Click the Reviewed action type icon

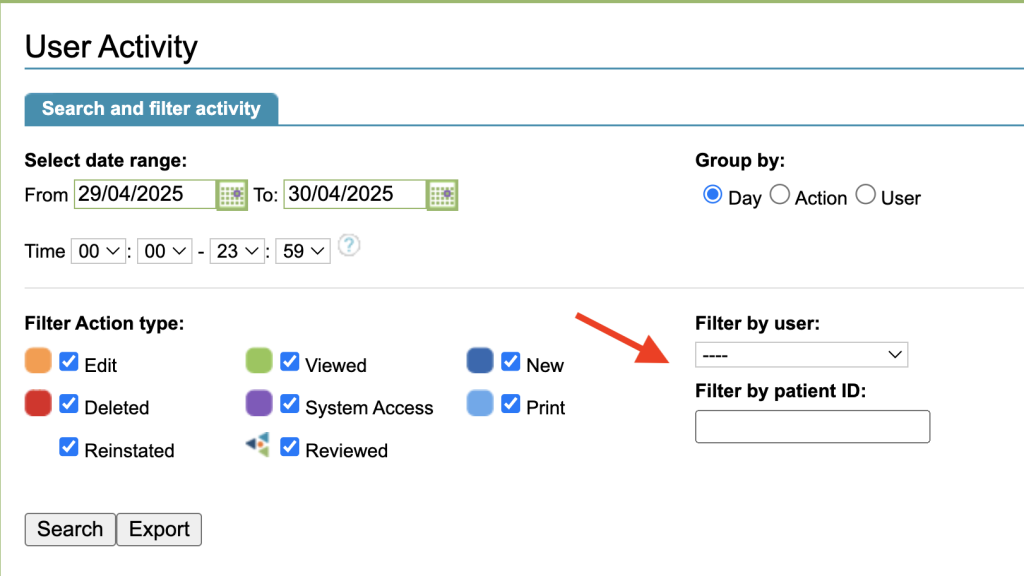coord(258,446)
